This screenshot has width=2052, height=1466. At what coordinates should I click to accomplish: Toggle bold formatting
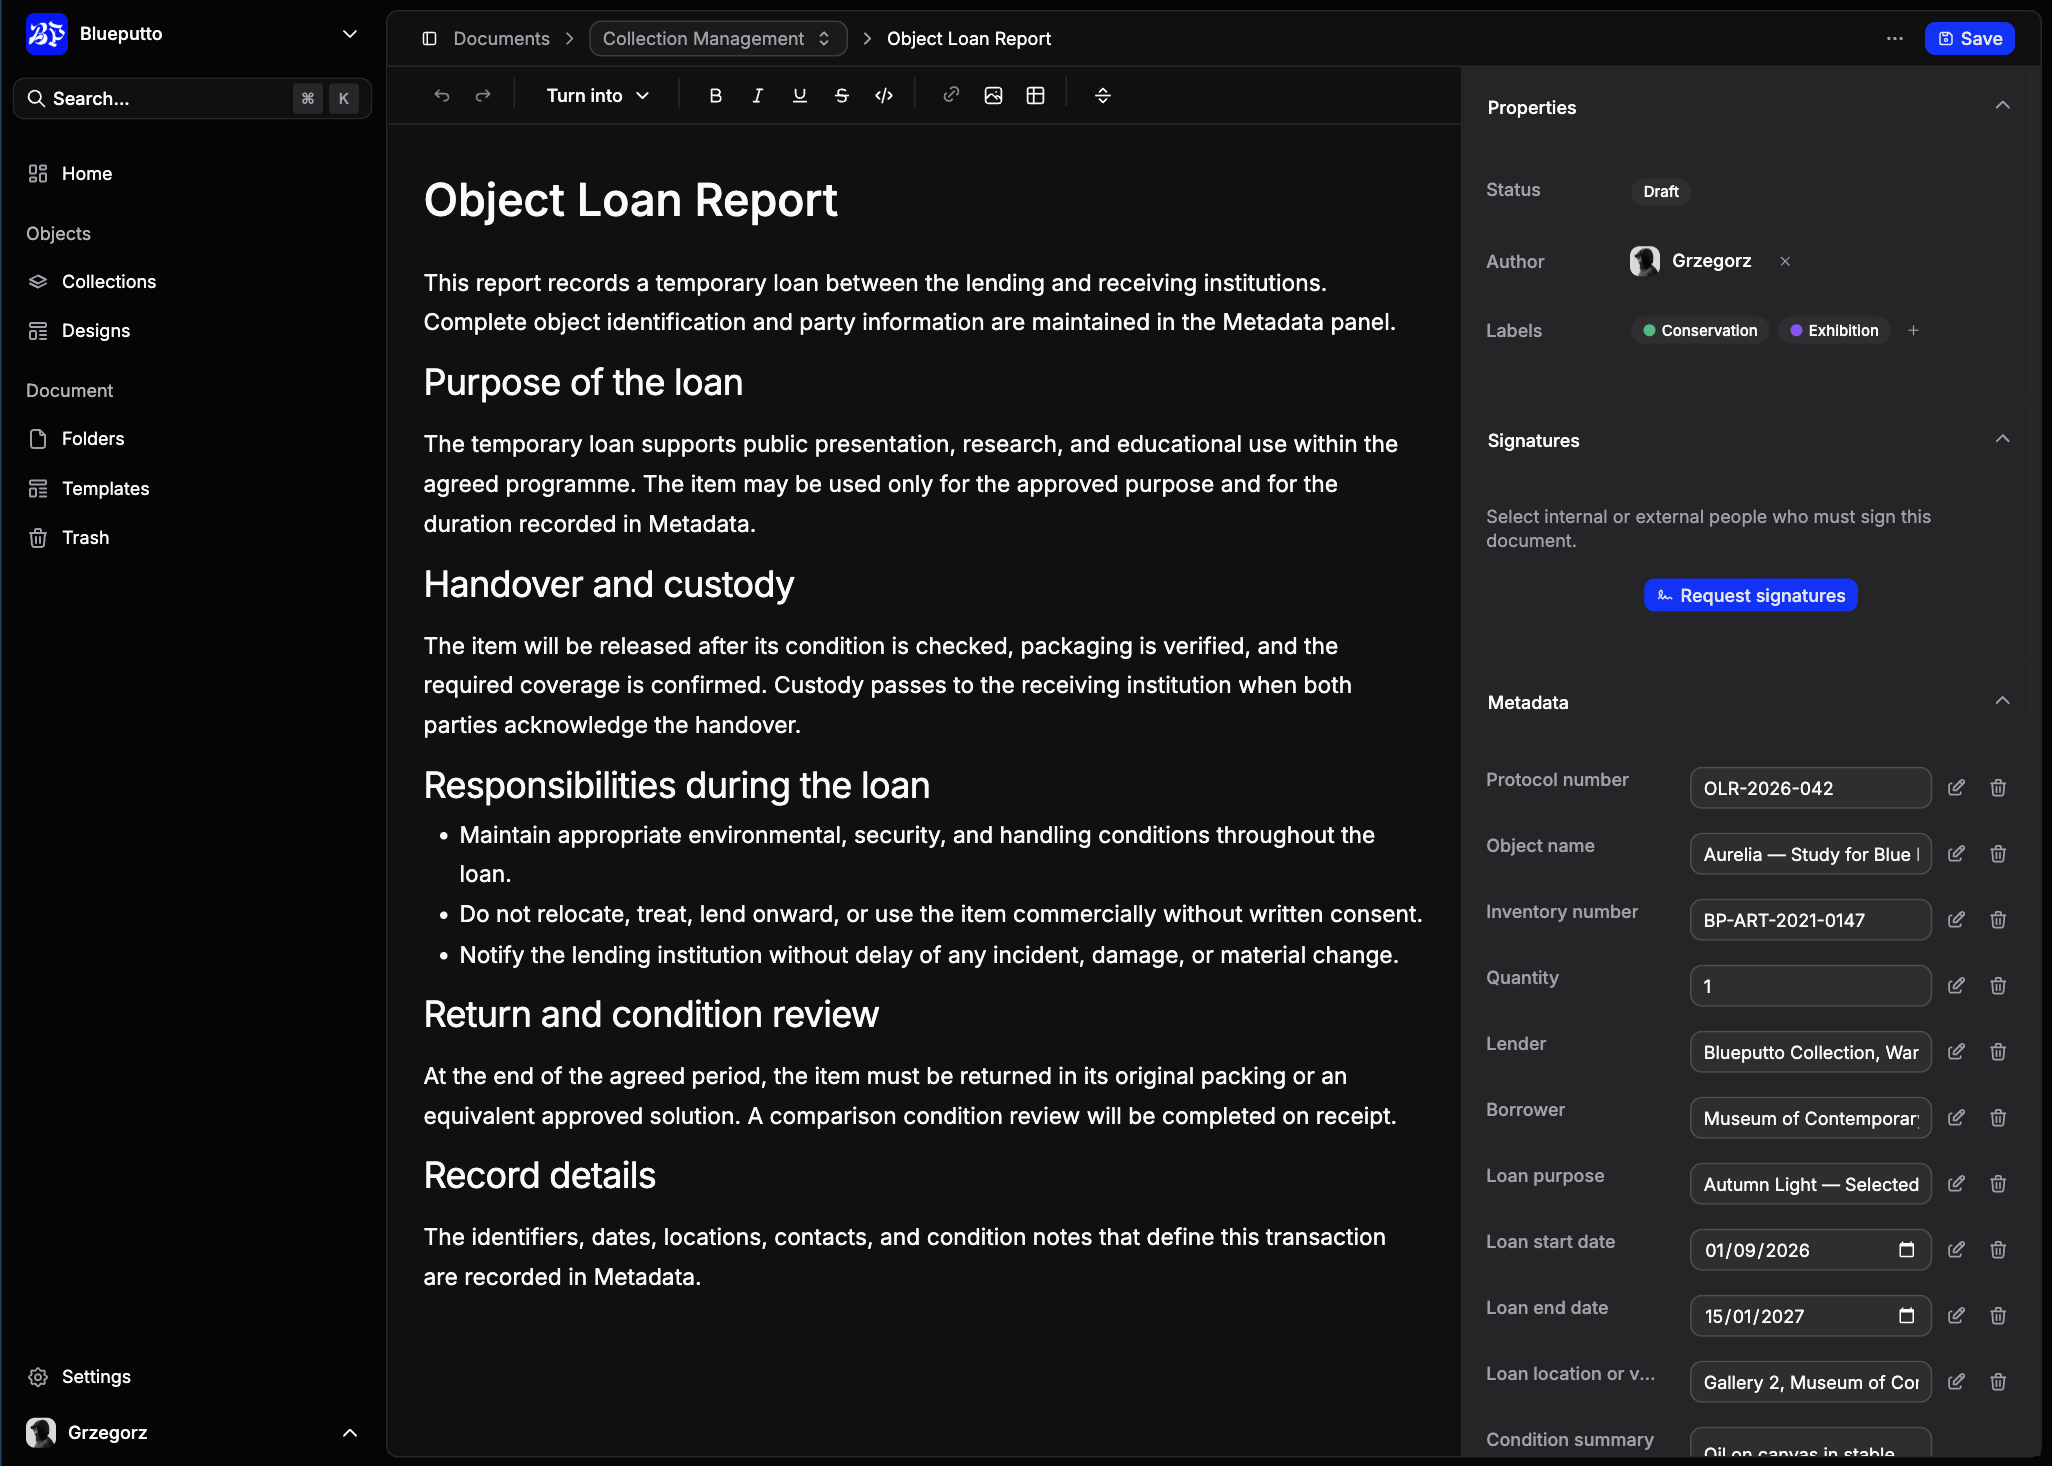pos(715,96)
